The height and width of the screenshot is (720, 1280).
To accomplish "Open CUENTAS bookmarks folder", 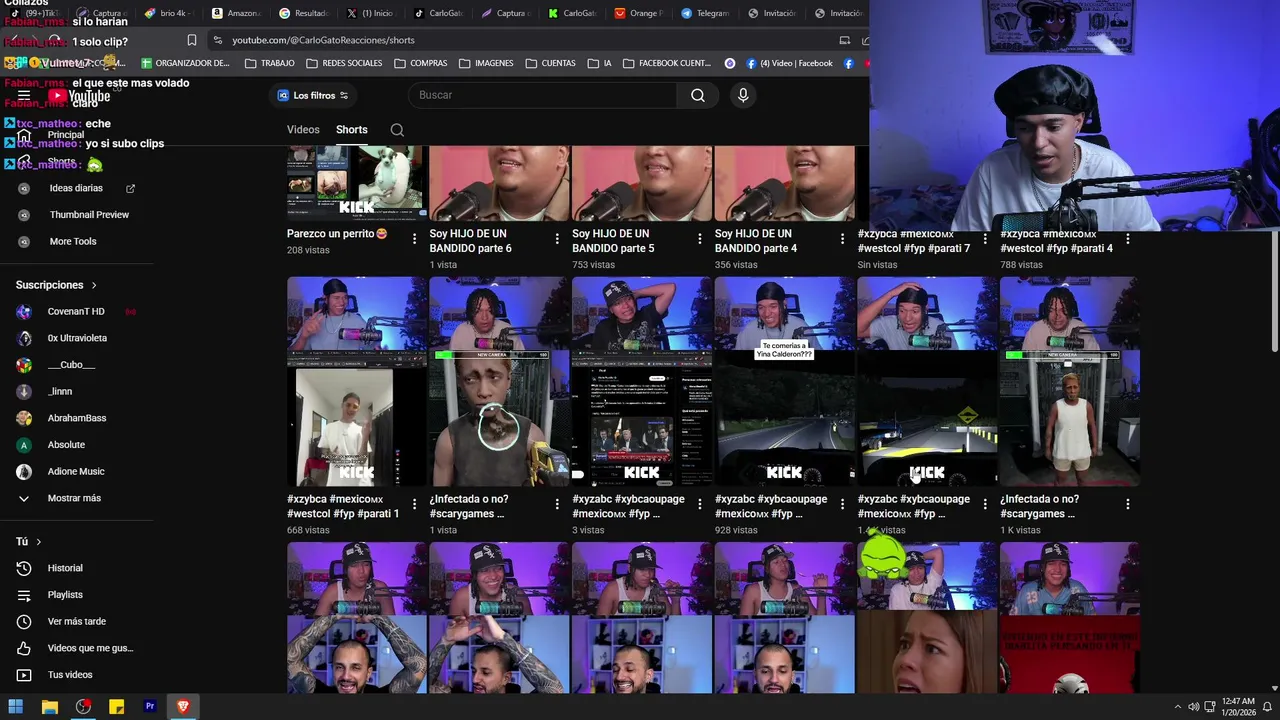I will tap(550, 63).
